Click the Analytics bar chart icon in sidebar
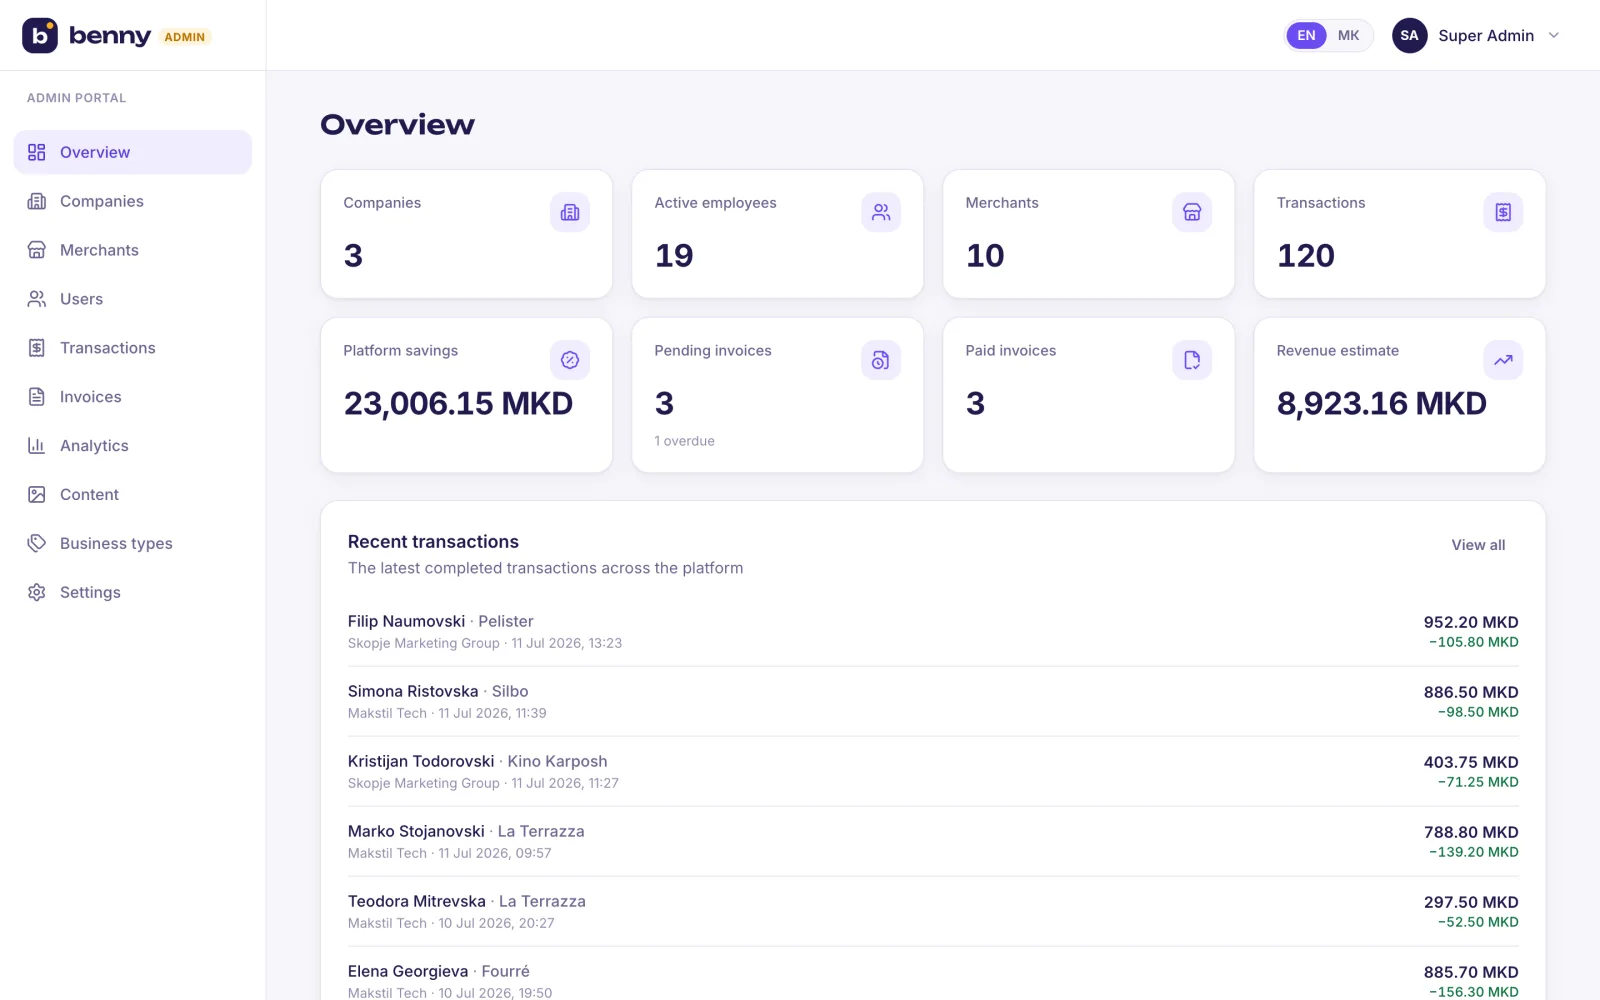The width and height of the screenshot is (1600, 1000). coord(37,446)
